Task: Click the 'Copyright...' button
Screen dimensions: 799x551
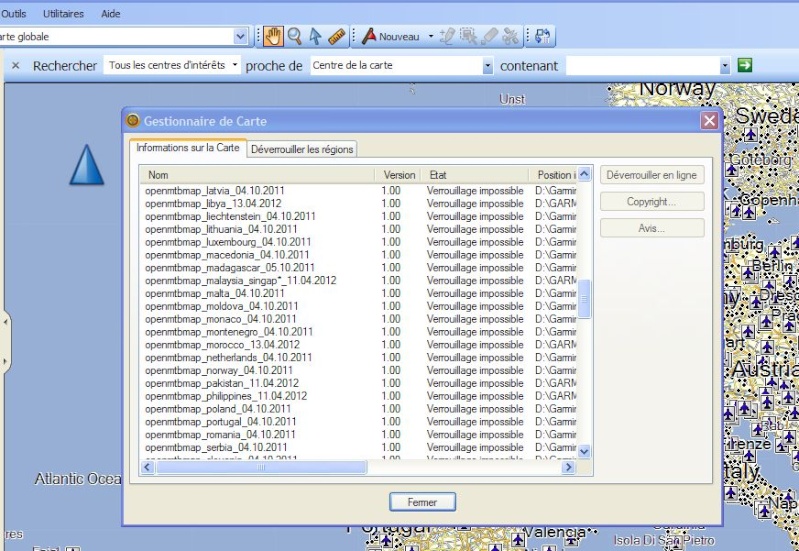Action: tap(652, 201)
